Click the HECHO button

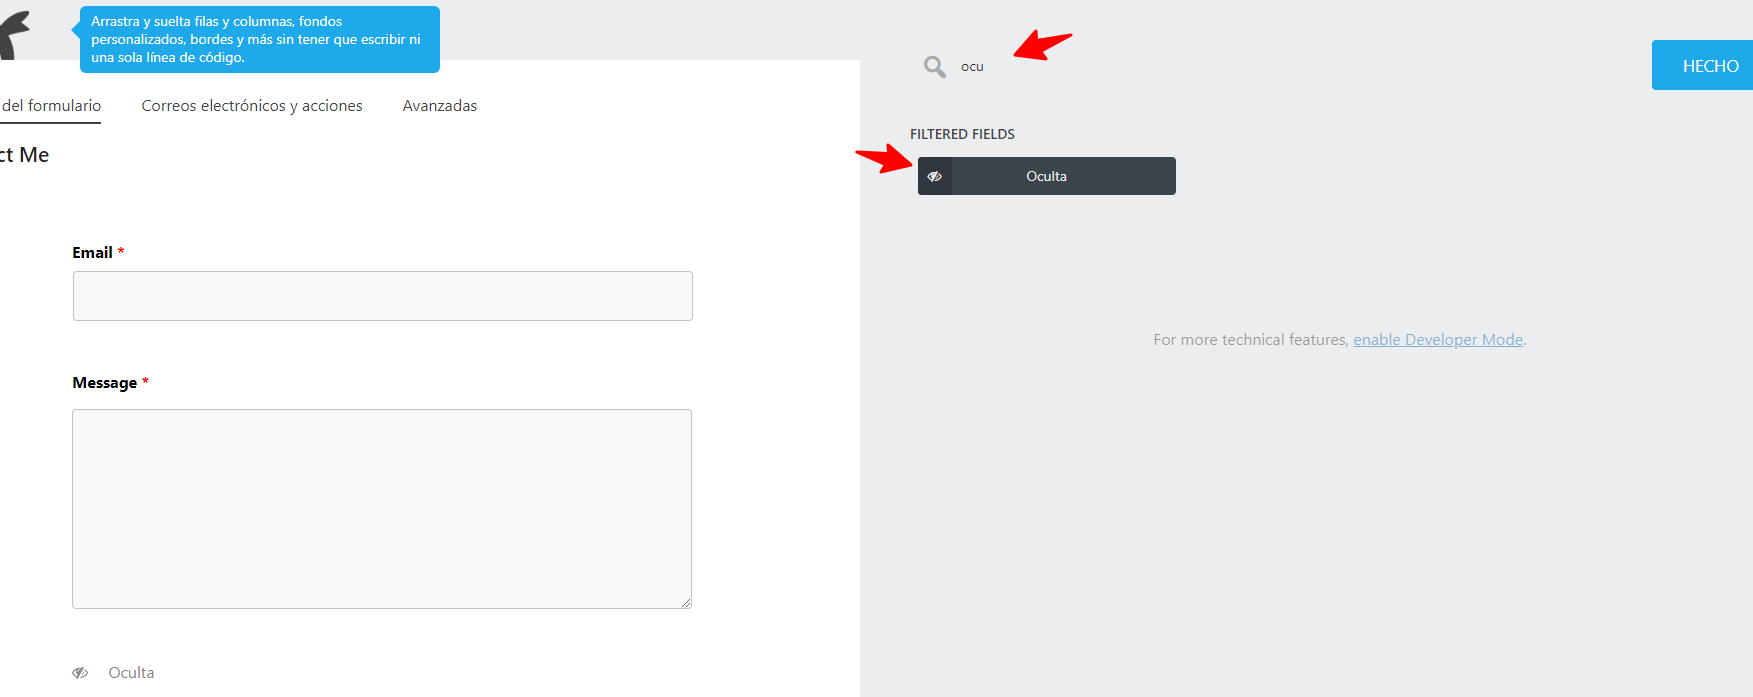tap(1702, 65)
